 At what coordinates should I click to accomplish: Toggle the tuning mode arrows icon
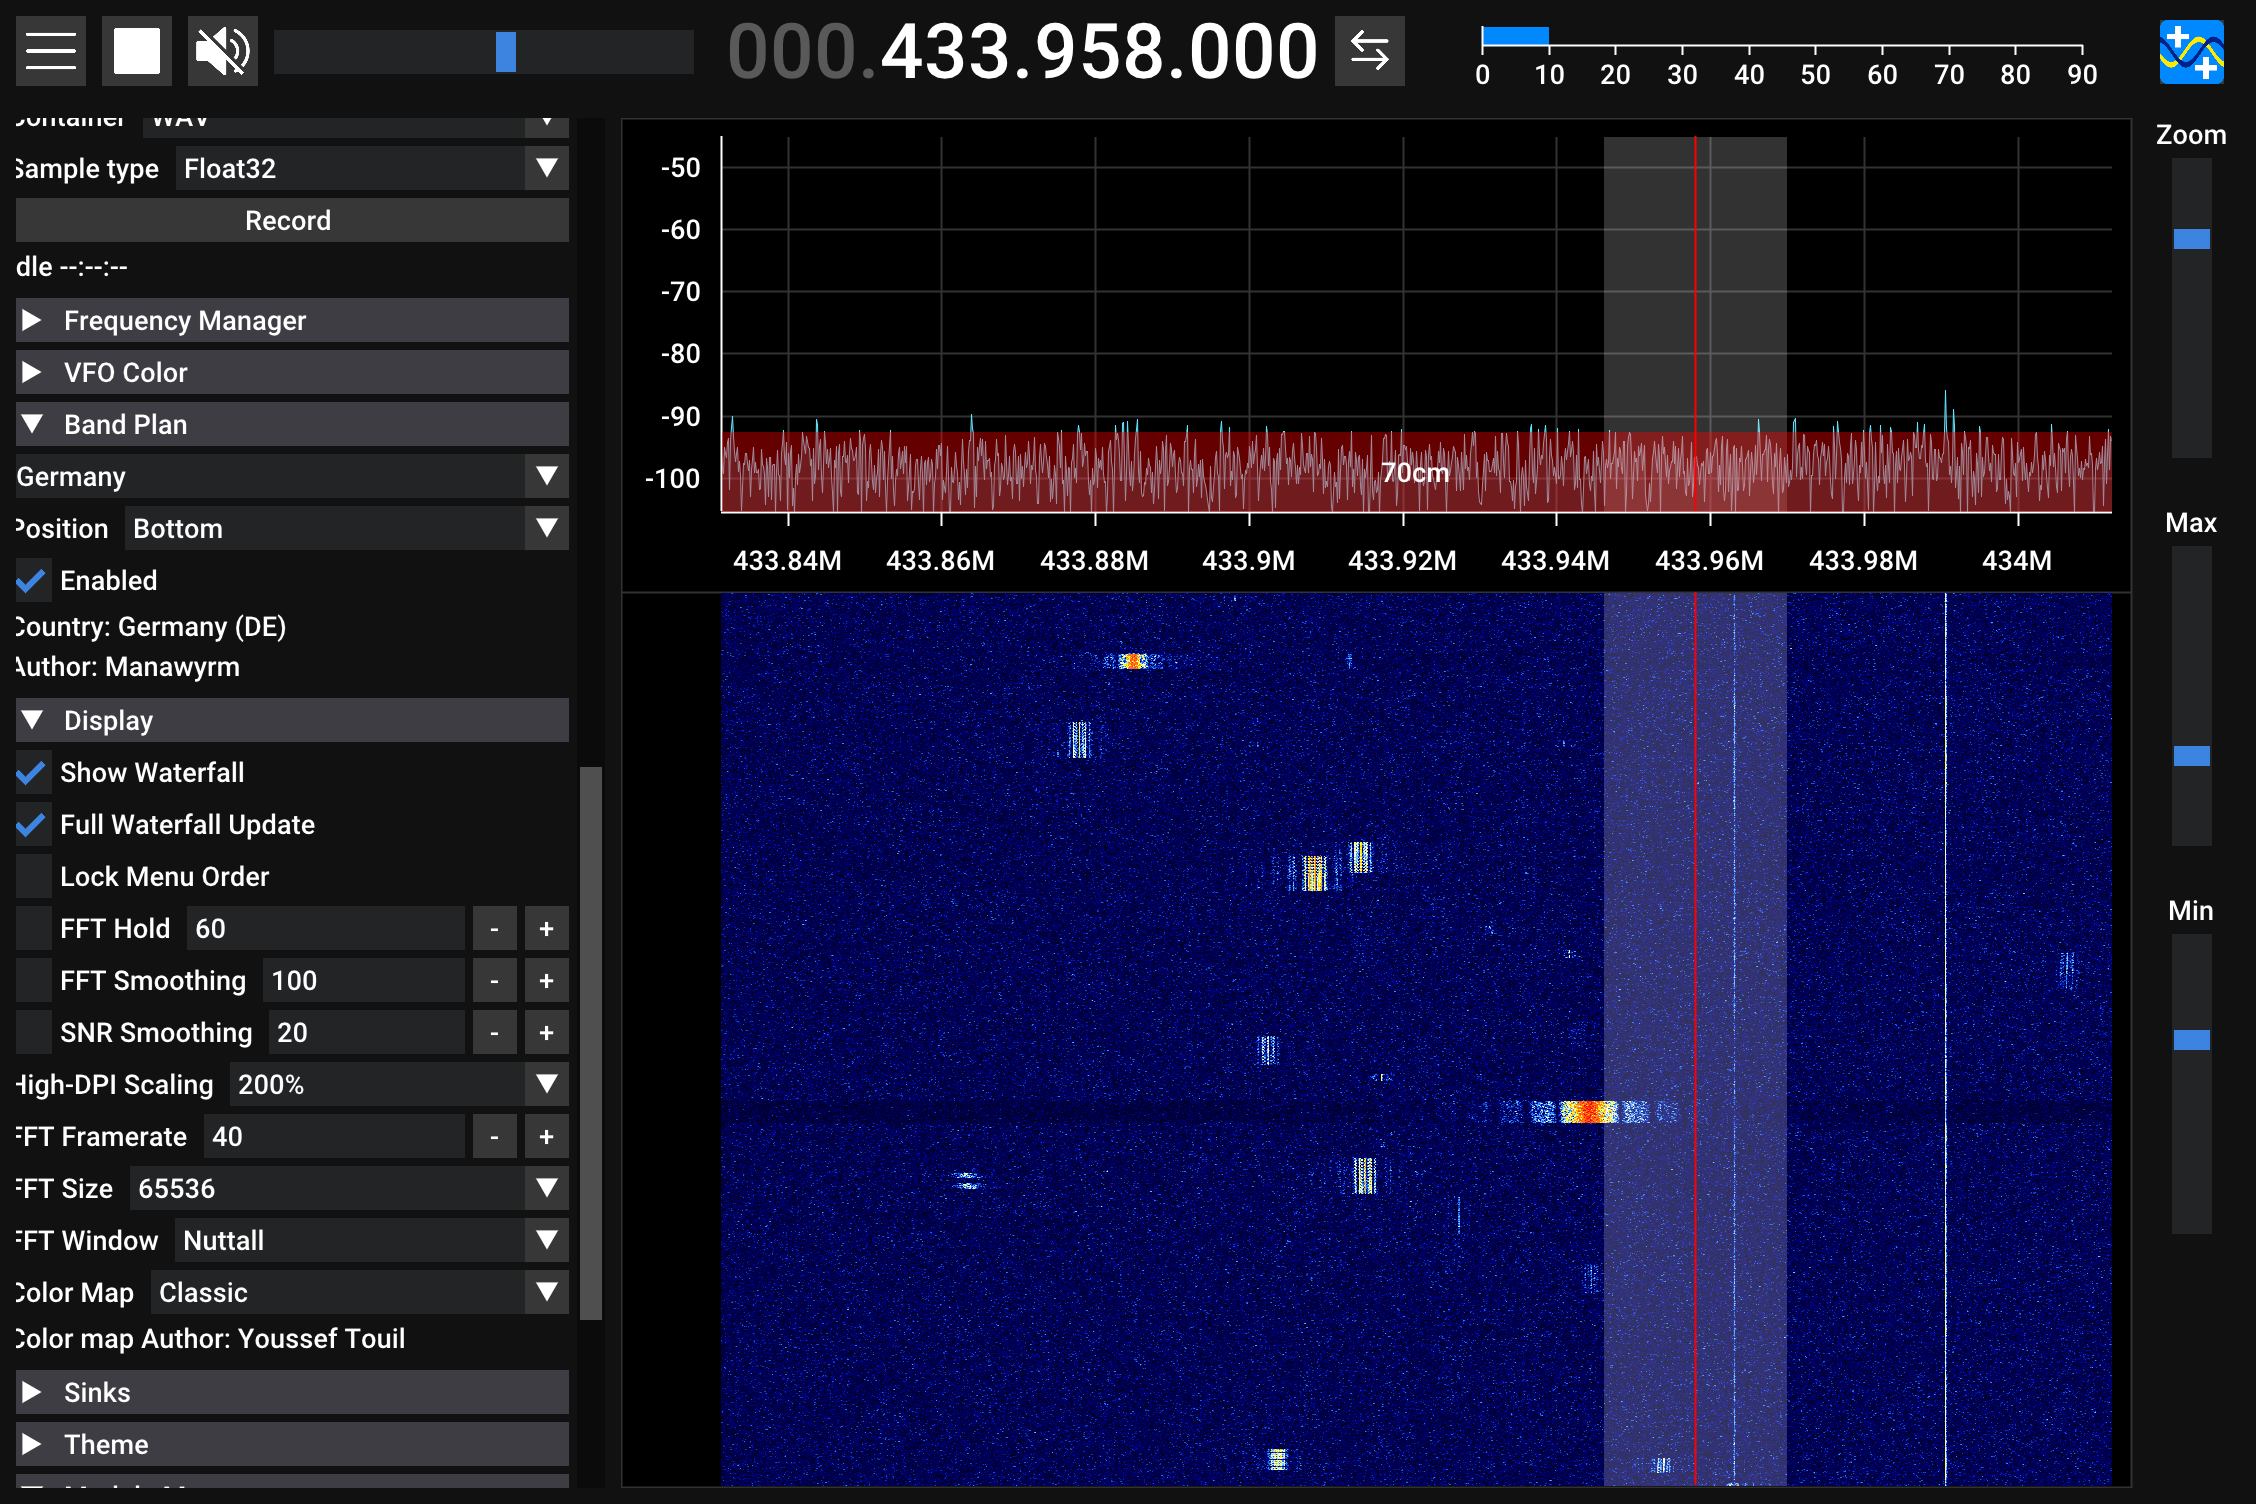[x=1369, y=51]
